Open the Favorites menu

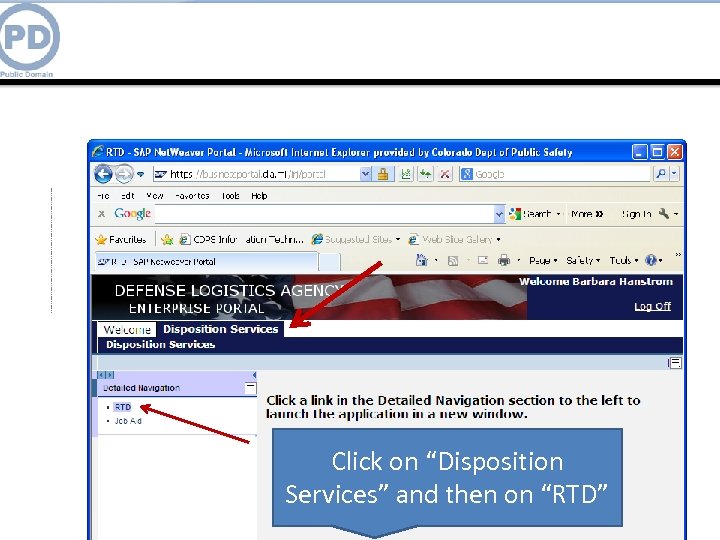pos(192,196)
